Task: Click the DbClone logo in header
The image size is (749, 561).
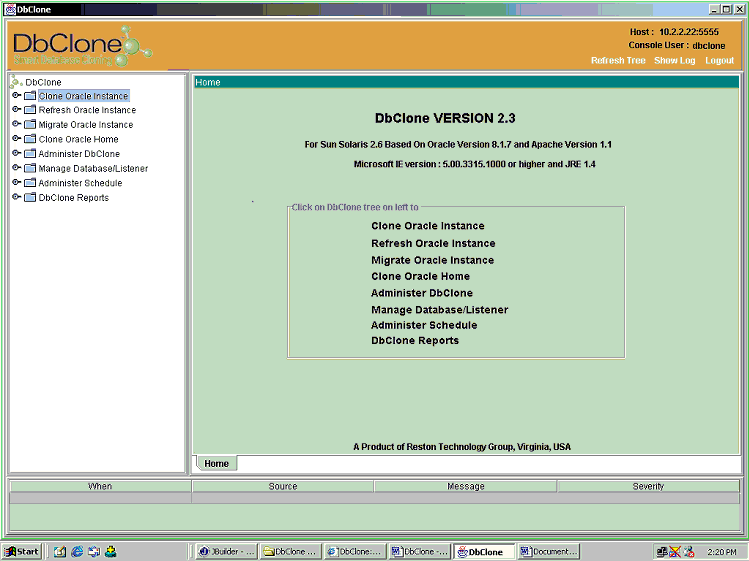Action: 81,46
